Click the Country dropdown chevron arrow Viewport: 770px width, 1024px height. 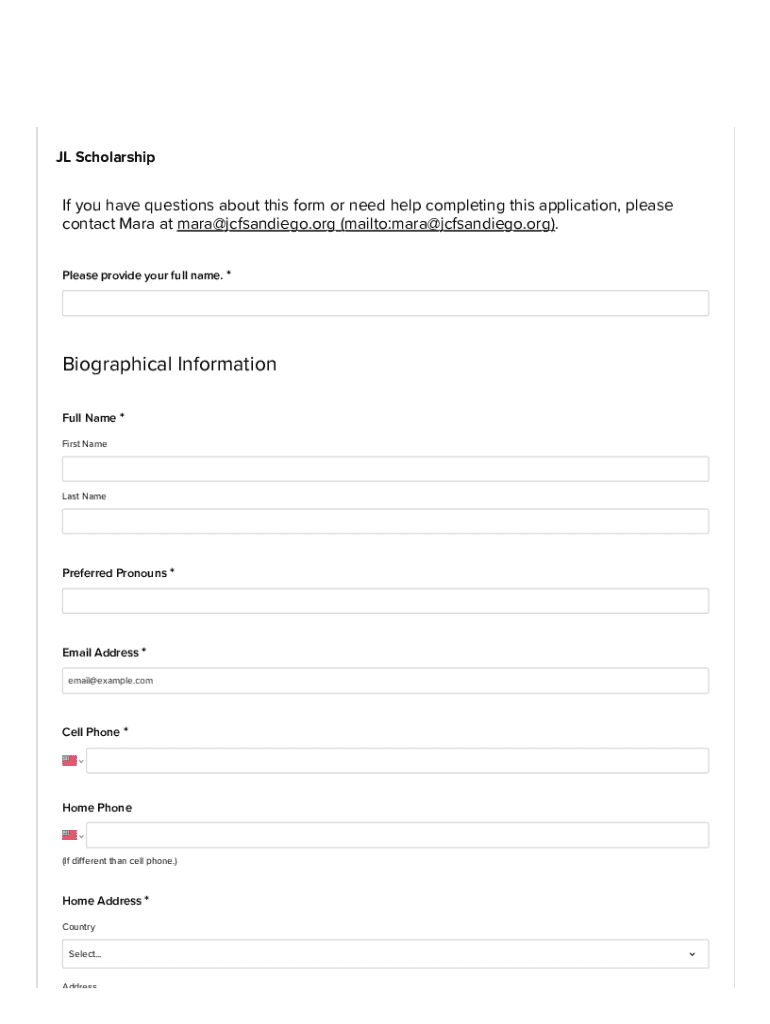pos(692,954)
